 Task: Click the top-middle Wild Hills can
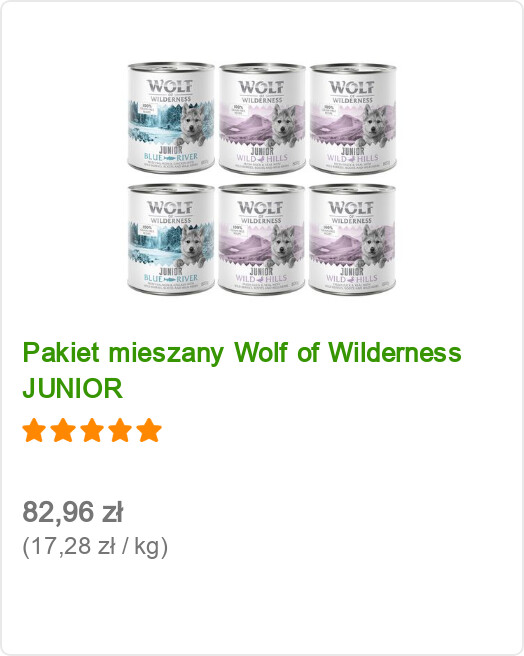coord(262,118)
